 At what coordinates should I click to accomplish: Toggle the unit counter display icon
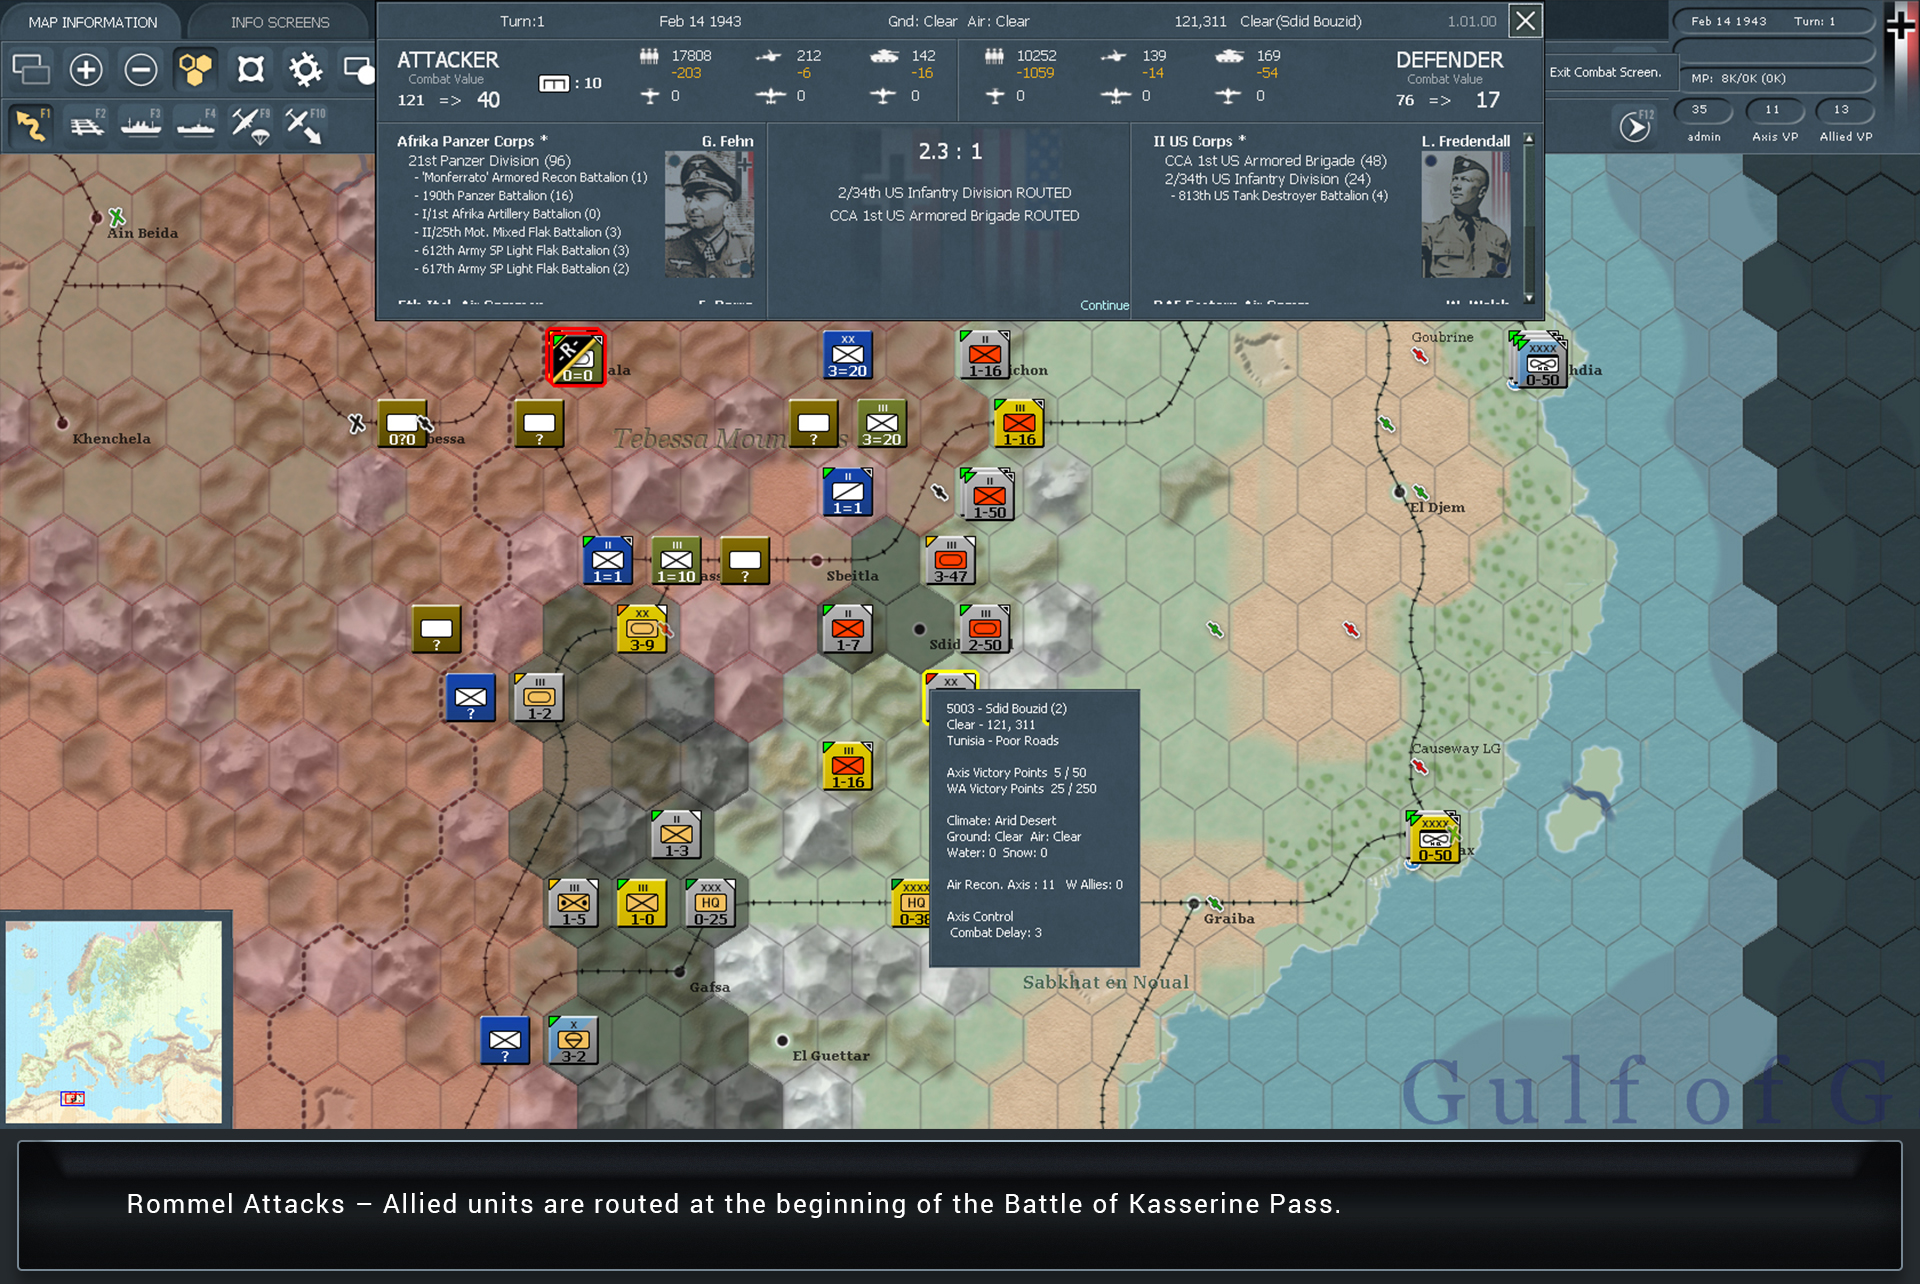(360, 70)
